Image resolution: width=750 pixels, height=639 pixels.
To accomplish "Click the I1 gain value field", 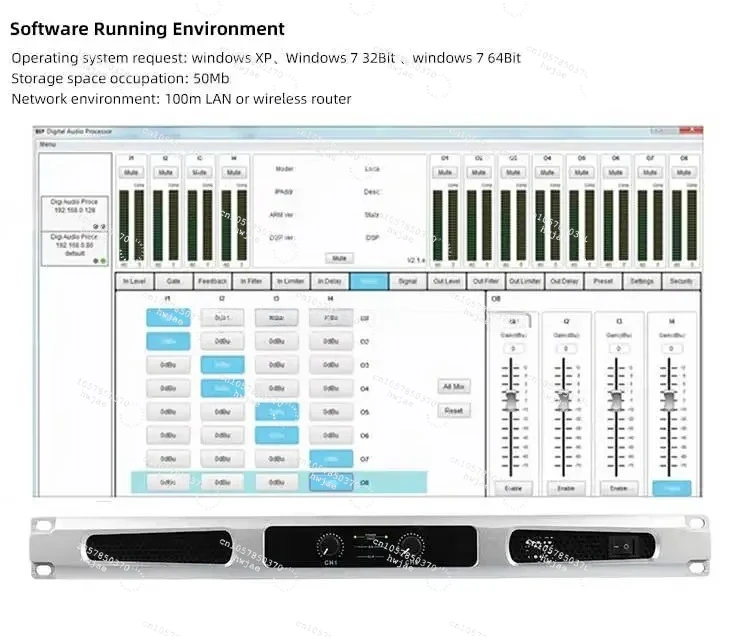I will coord(513,349).
